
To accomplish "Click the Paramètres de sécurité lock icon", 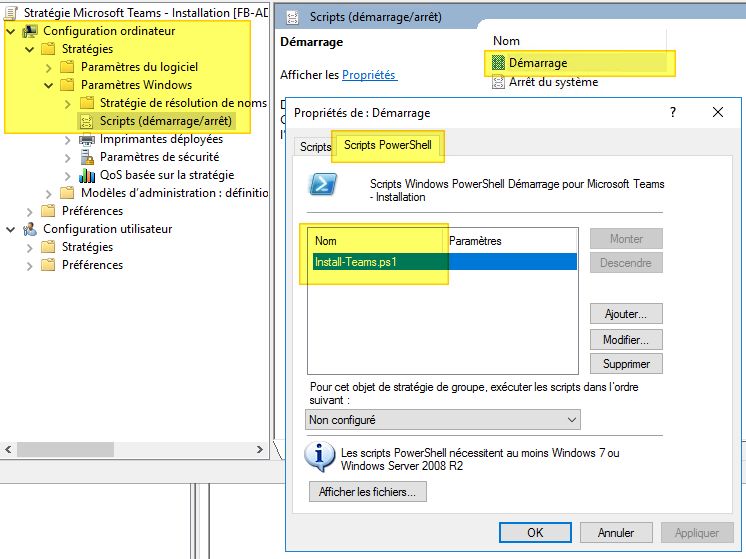I will [x=87, y=157].
